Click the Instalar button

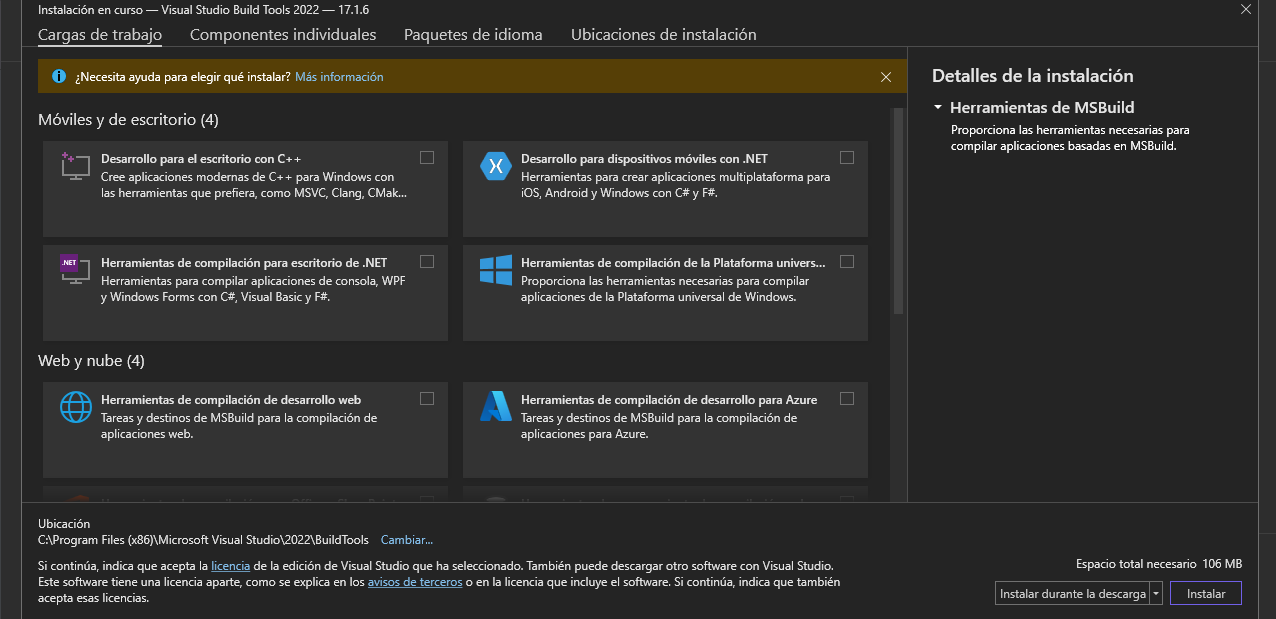click(x=1205, y=593)
